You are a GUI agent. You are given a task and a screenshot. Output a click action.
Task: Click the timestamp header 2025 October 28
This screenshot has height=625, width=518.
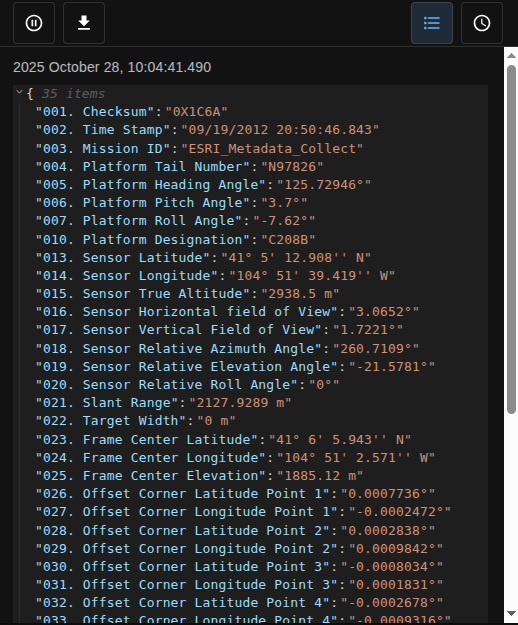point(112,67)
